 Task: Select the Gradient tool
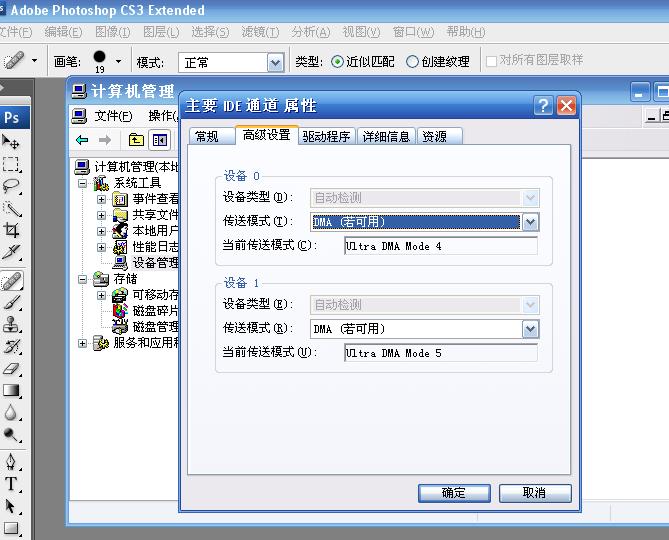point(12,391)
